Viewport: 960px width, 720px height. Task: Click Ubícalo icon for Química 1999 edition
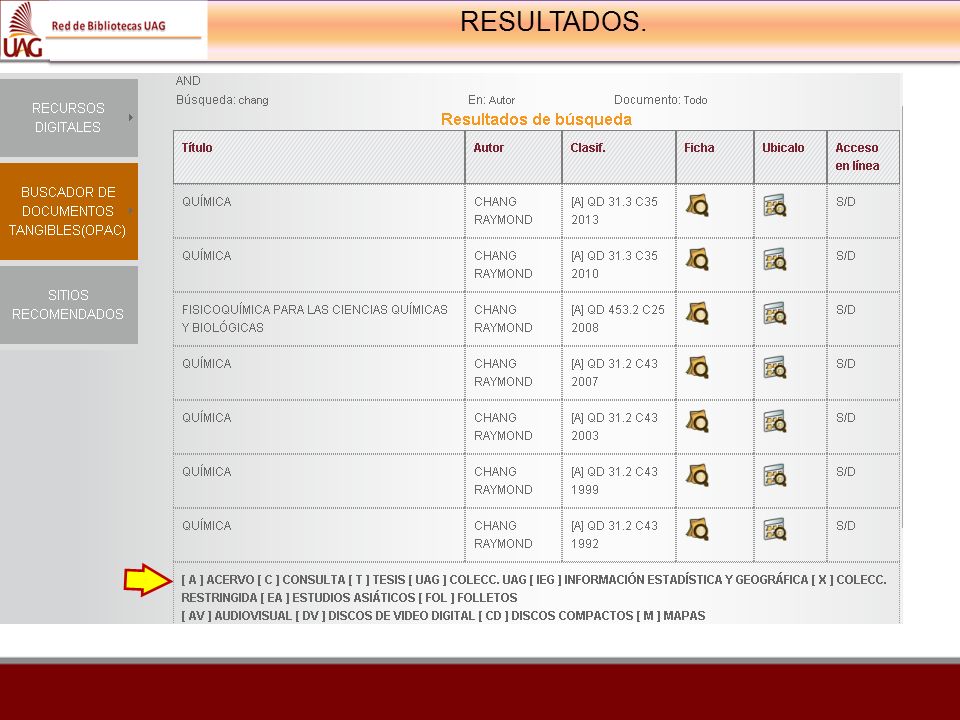pyautogui.click(x=775, y=475)
